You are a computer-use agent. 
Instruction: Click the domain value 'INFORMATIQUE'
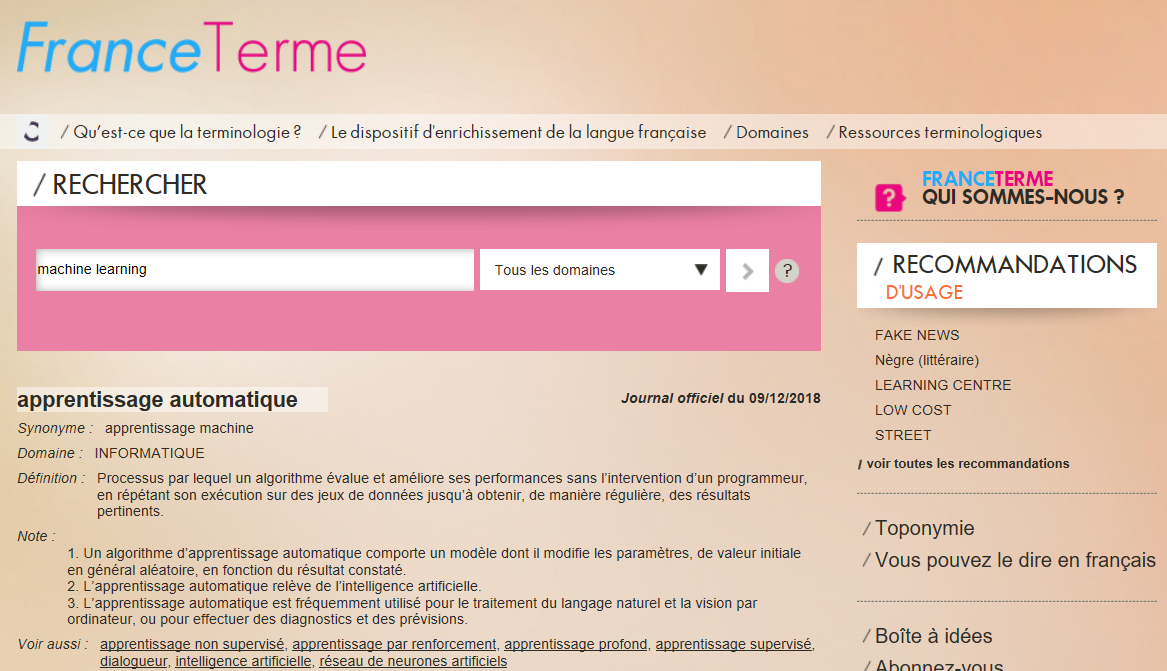(x=150, y=453)
